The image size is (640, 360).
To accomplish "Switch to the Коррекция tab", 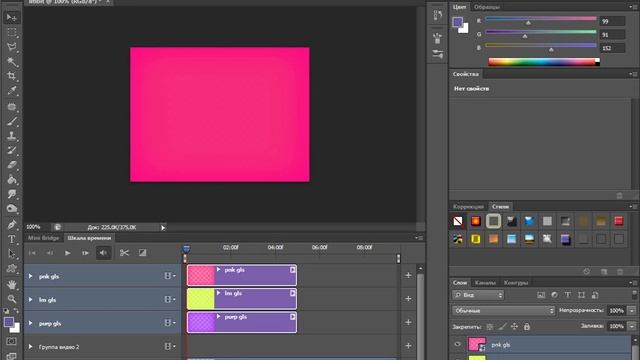I will point(468,207).
